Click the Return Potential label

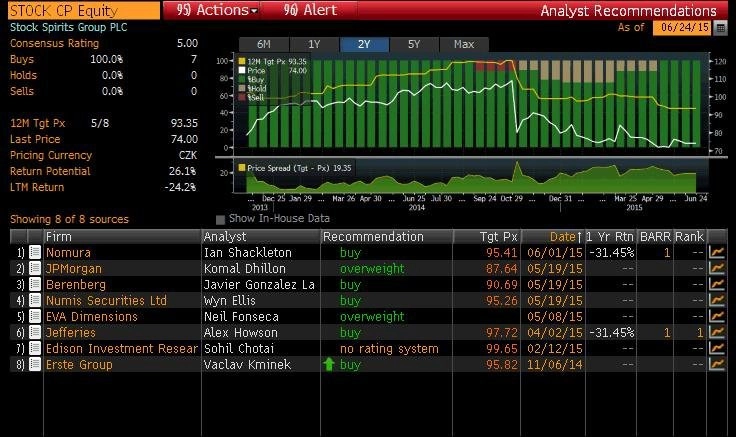click(50, 171)
